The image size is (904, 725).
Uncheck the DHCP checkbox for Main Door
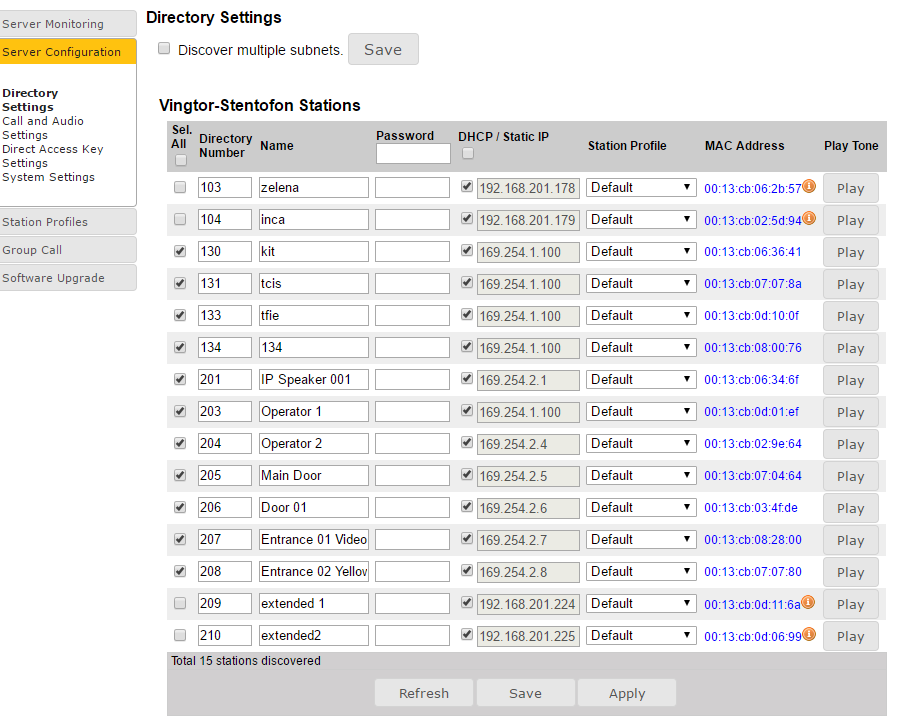click(x=467, y=475)
